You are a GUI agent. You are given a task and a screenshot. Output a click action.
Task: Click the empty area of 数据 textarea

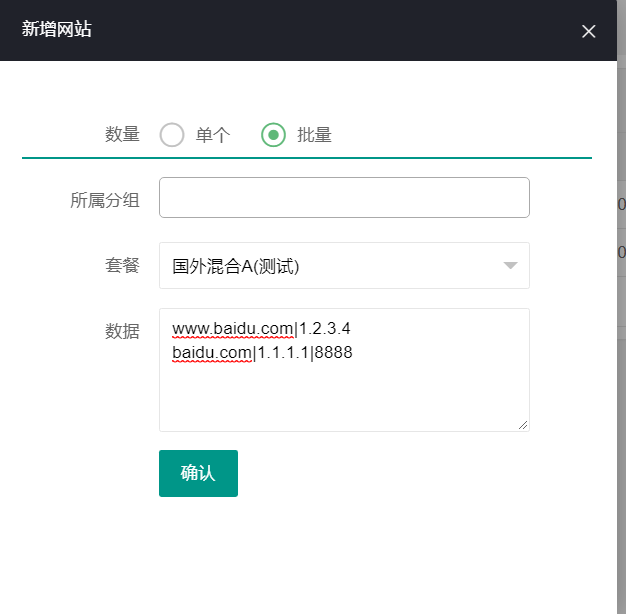(344, 395)
